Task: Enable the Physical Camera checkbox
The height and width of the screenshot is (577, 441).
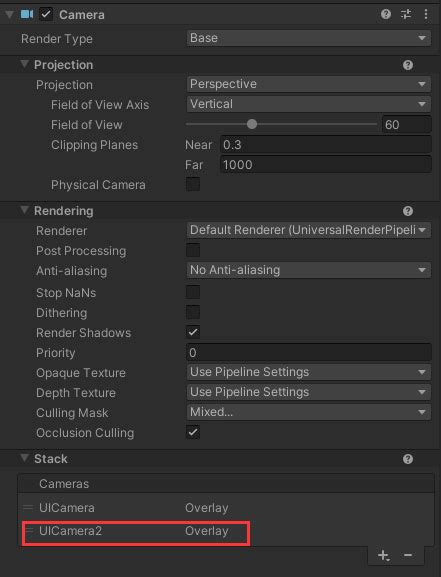Action: click(193, 184)
